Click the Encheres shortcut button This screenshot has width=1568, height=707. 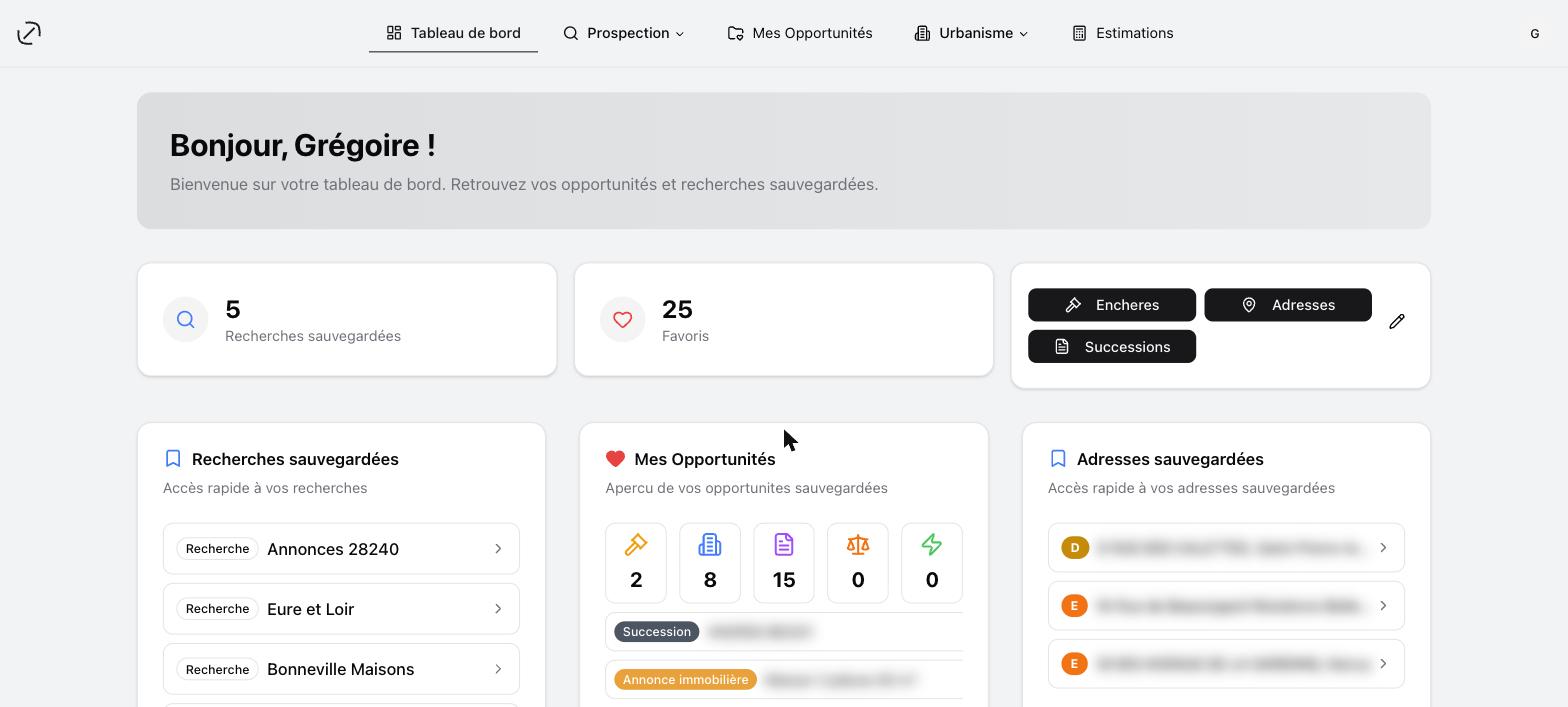click(1112, 305)
